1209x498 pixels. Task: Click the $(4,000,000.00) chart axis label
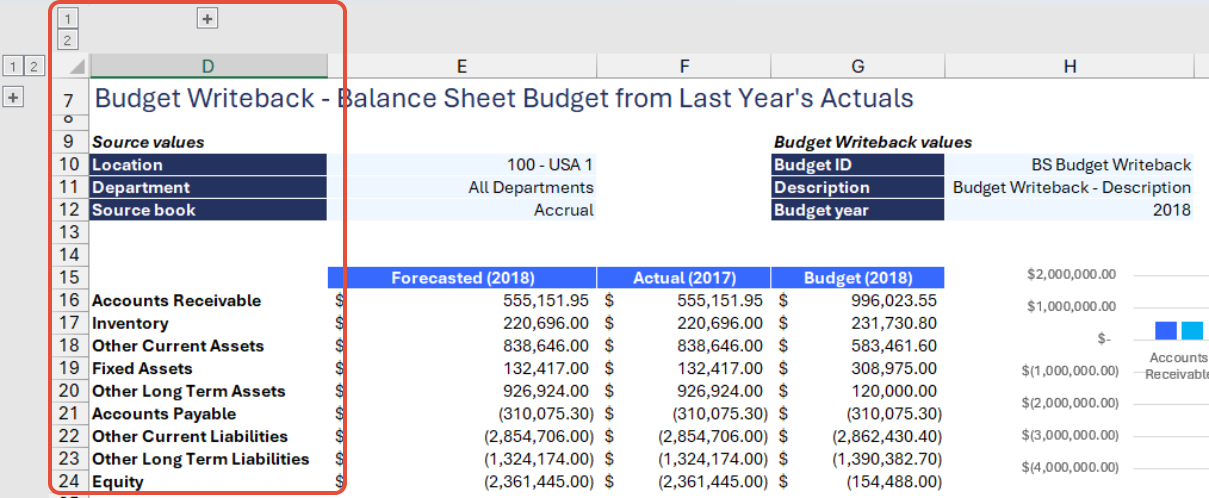[x=1070, y=467]
